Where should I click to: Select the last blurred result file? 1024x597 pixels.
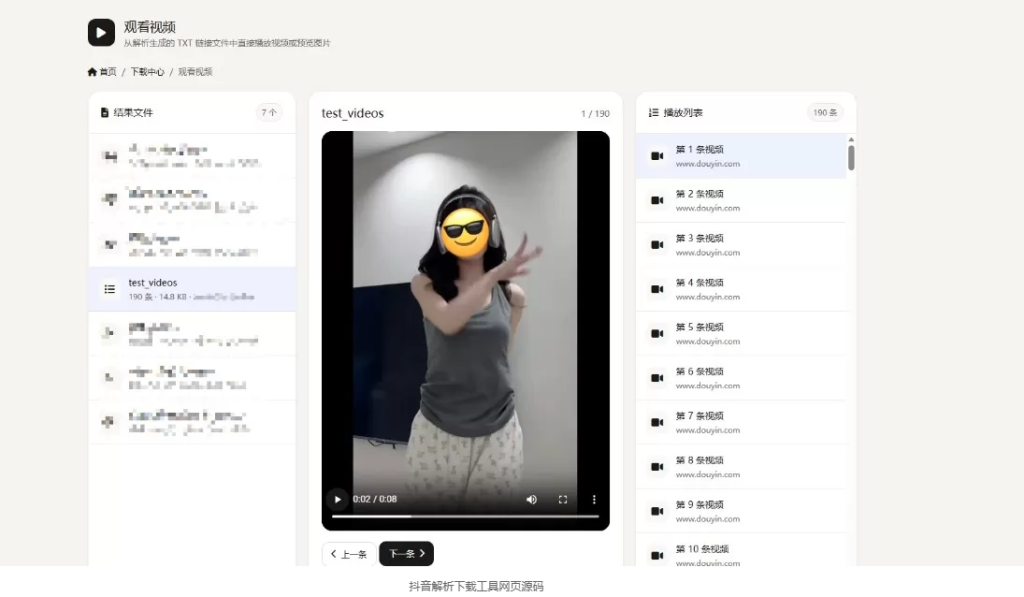[192, 422]
